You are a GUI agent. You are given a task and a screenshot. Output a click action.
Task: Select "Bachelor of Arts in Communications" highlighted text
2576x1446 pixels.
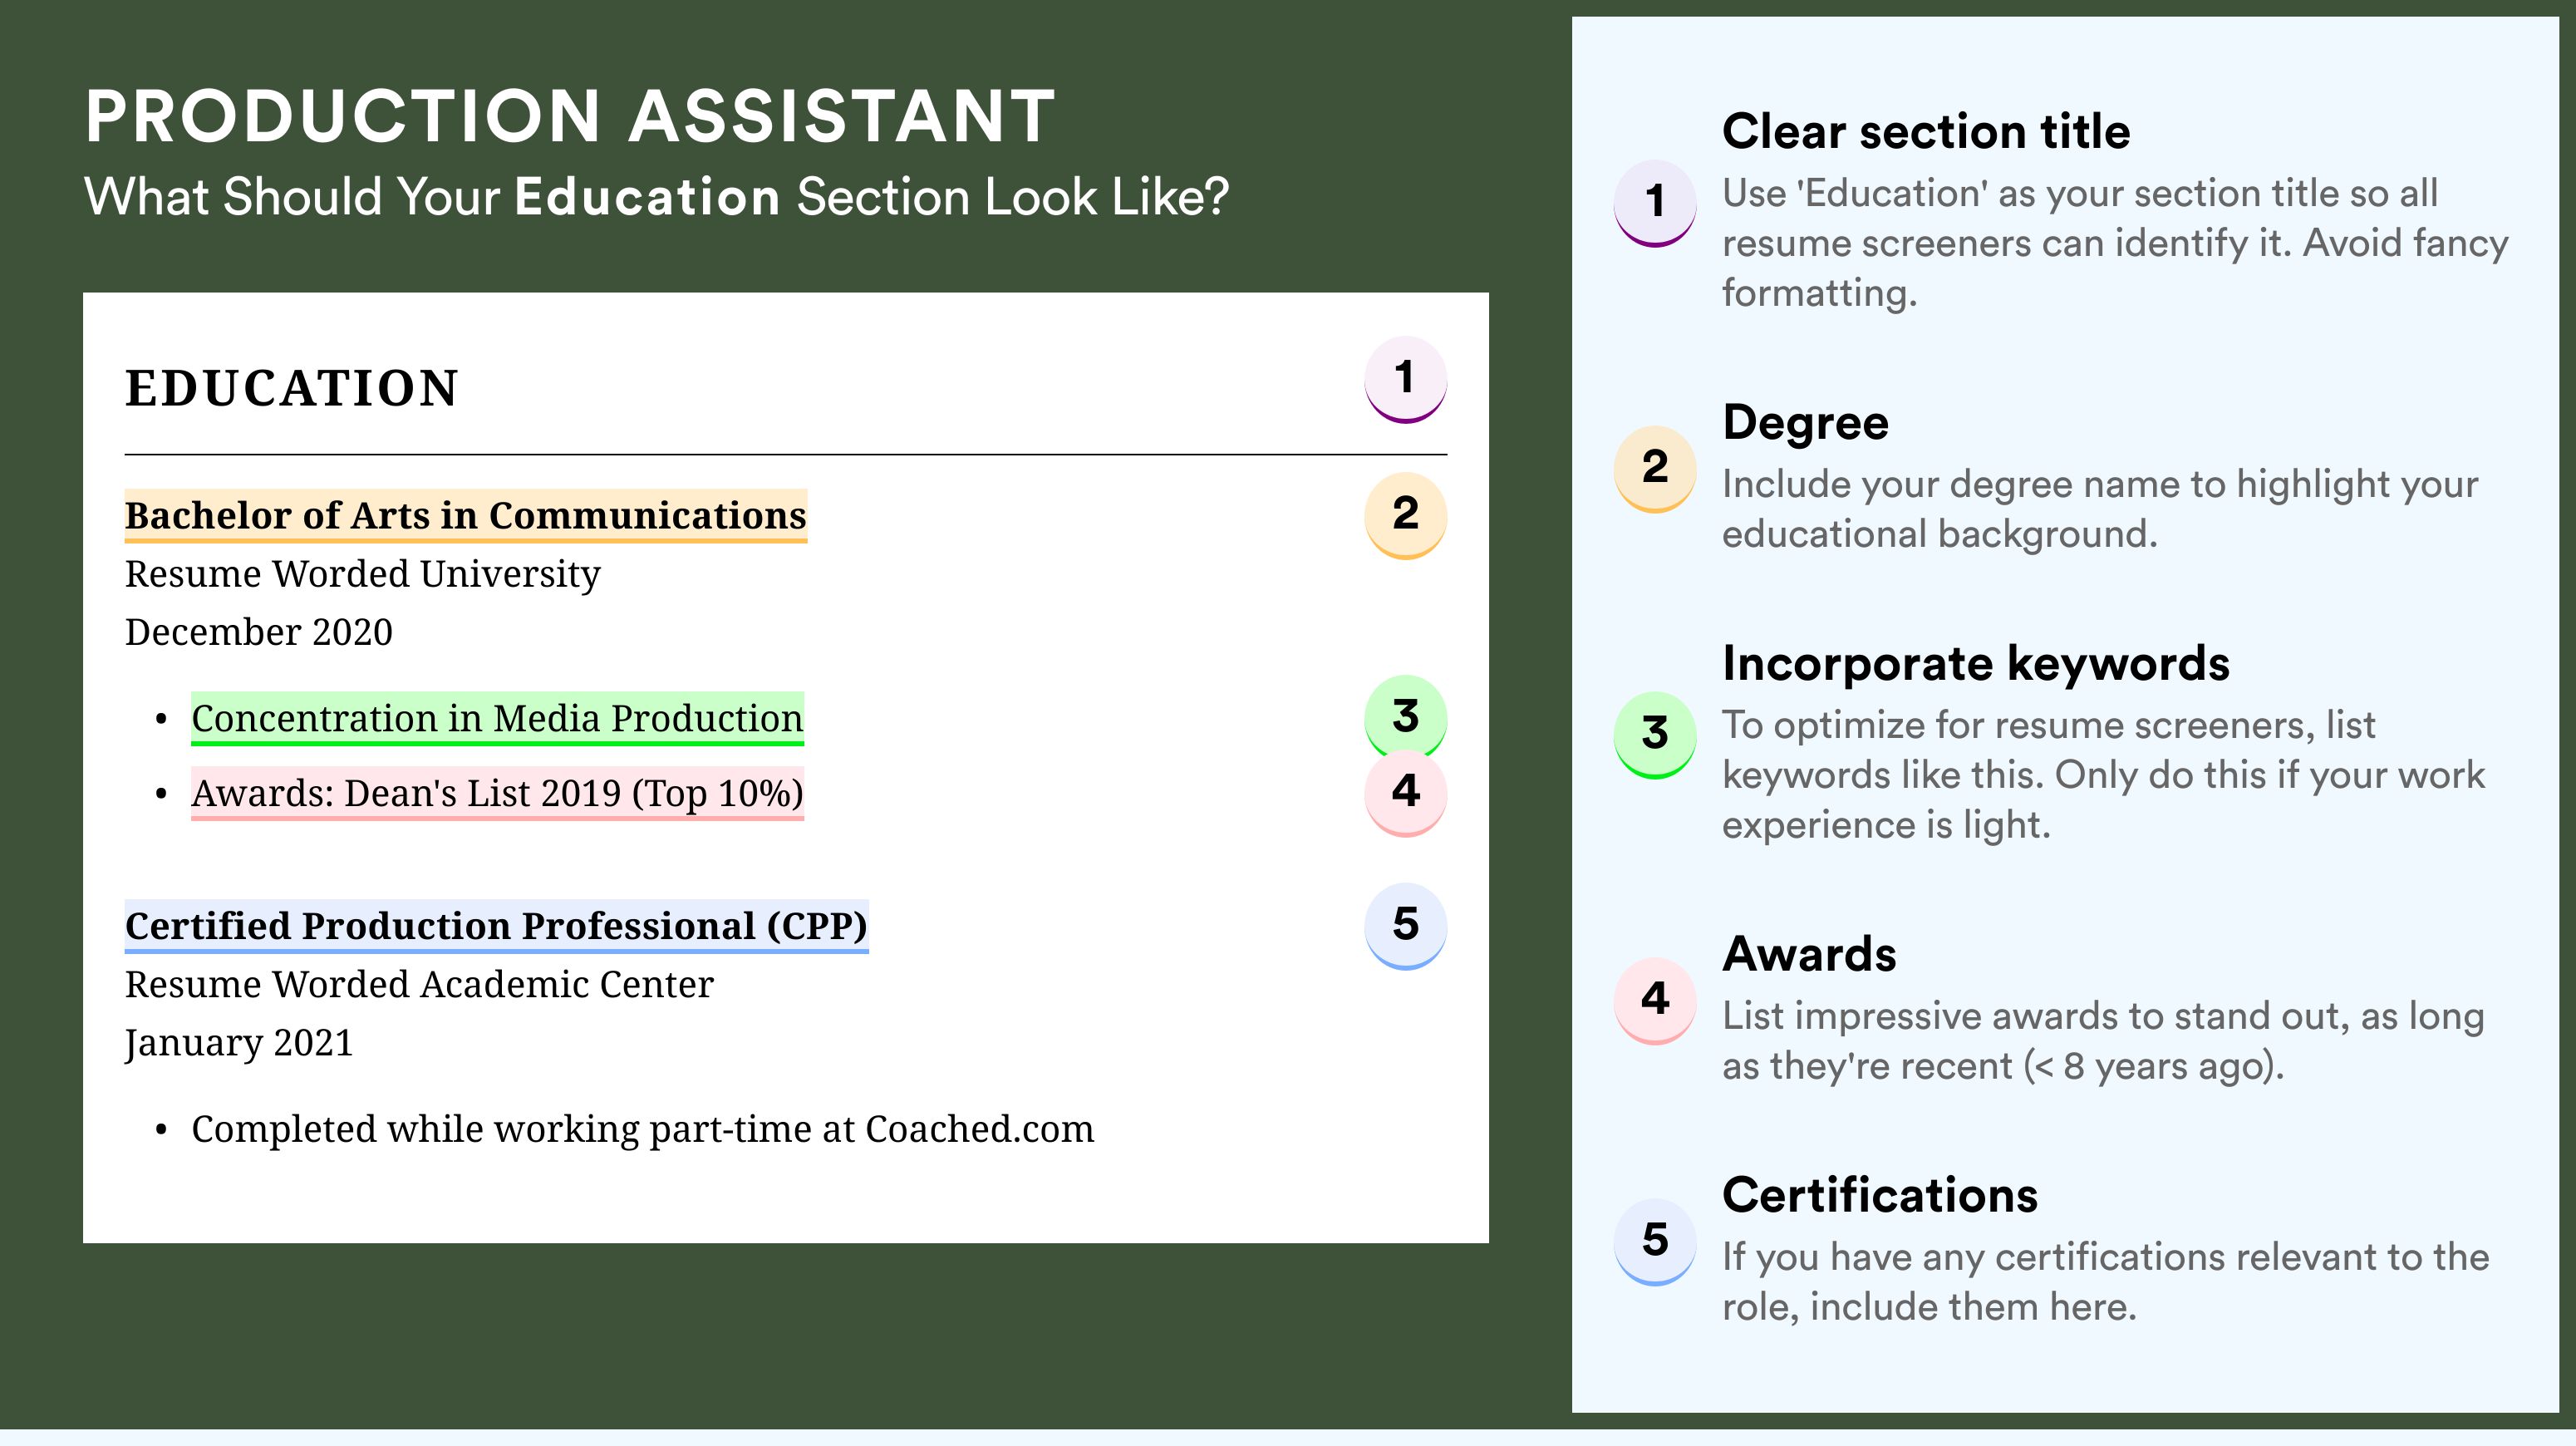[465, 516]
